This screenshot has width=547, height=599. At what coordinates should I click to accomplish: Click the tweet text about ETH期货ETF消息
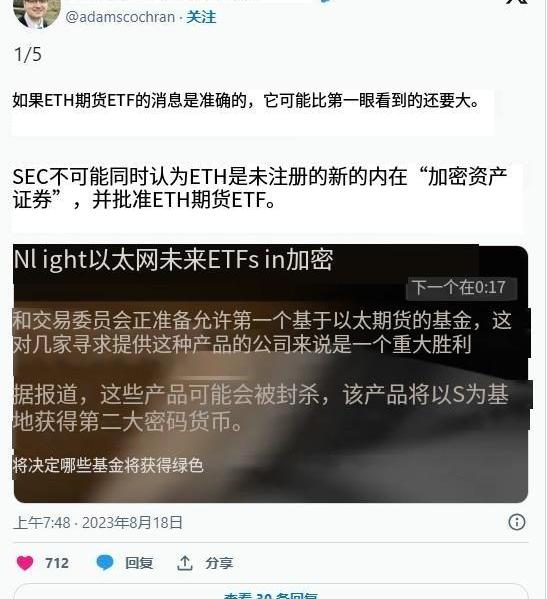pos(246,100)
